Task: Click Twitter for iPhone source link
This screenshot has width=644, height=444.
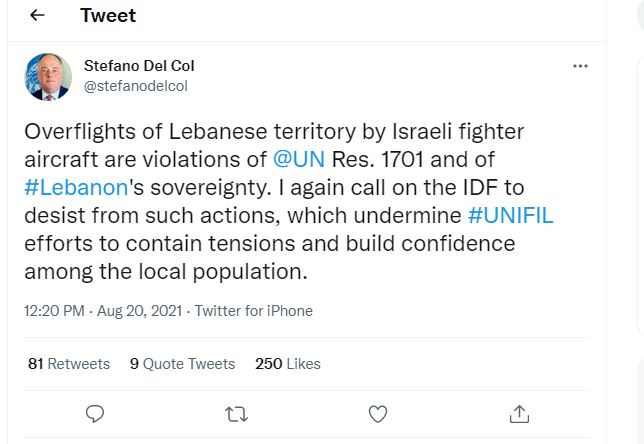Action: tap(253, 311)
